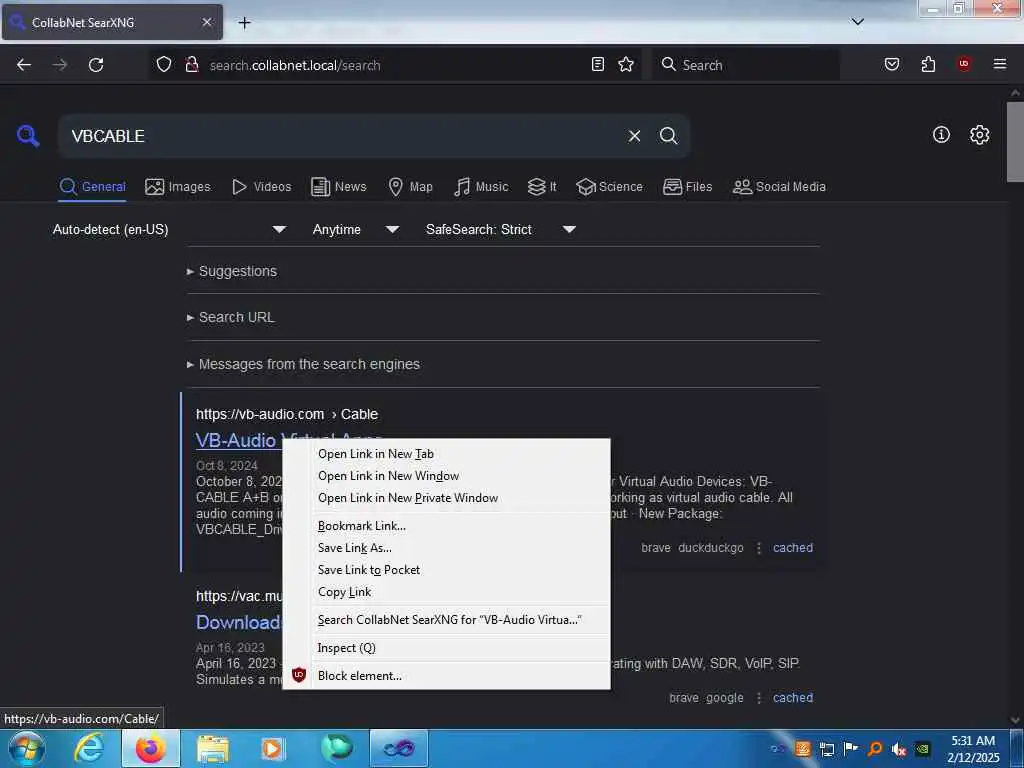Toggle reader view icon in address bar
Image resolution: width=1024 pixels, height=768 pixels.
coord(598,64)
